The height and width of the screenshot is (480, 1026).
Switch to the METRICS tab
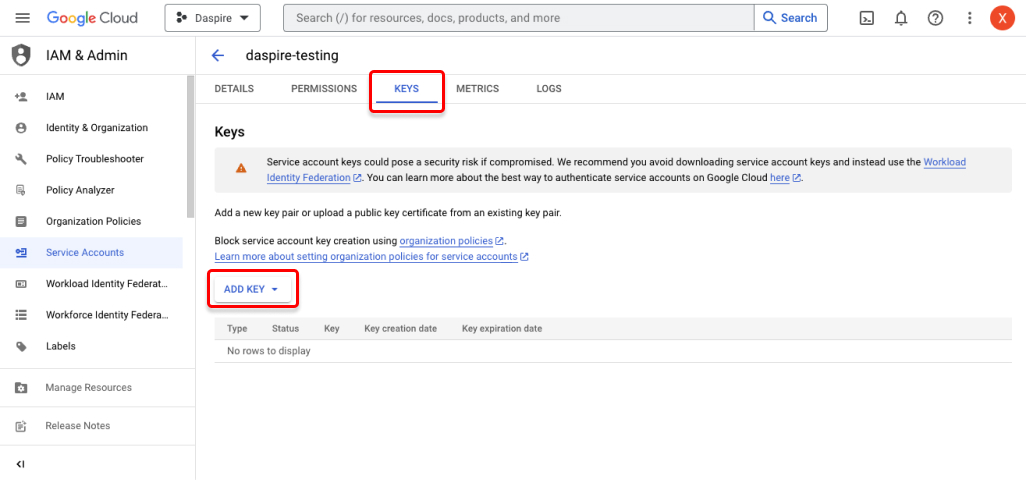(x=478, y=89)
